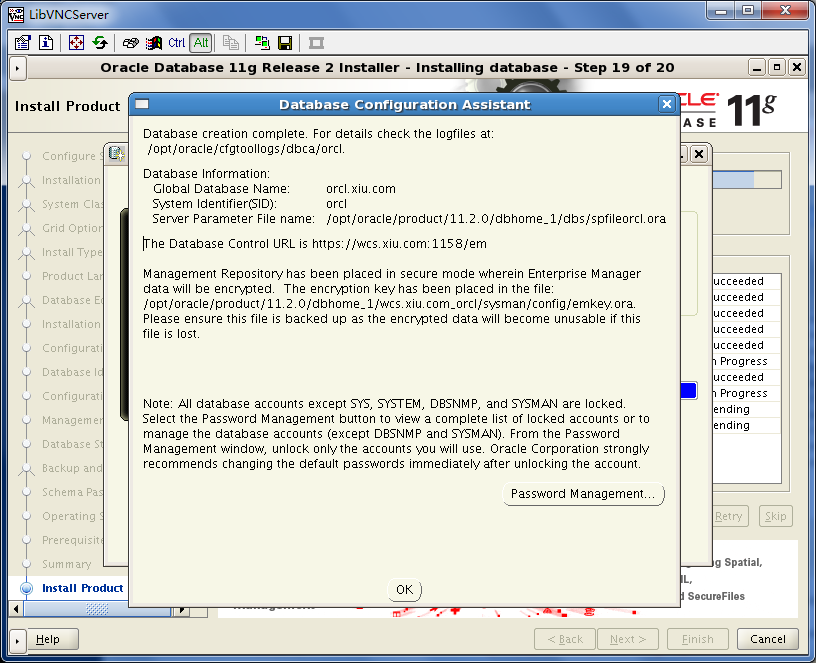Image resolution: width=816 pixels, height=663 pixels.
Task: Select the Install Product step
Action: click(82, 588)
